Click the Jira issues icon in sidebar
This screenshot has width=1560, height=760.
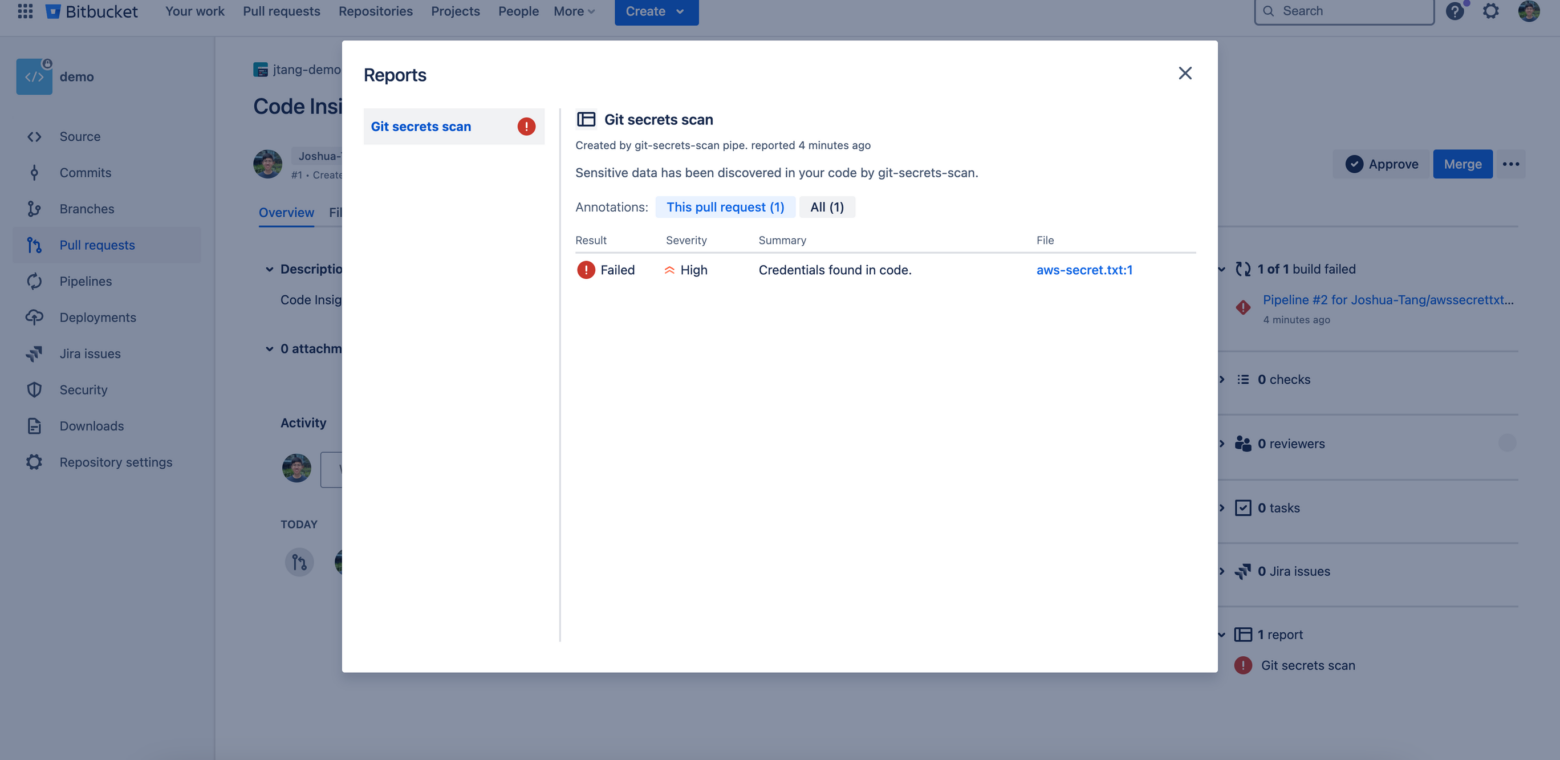[x=34, y=354]
